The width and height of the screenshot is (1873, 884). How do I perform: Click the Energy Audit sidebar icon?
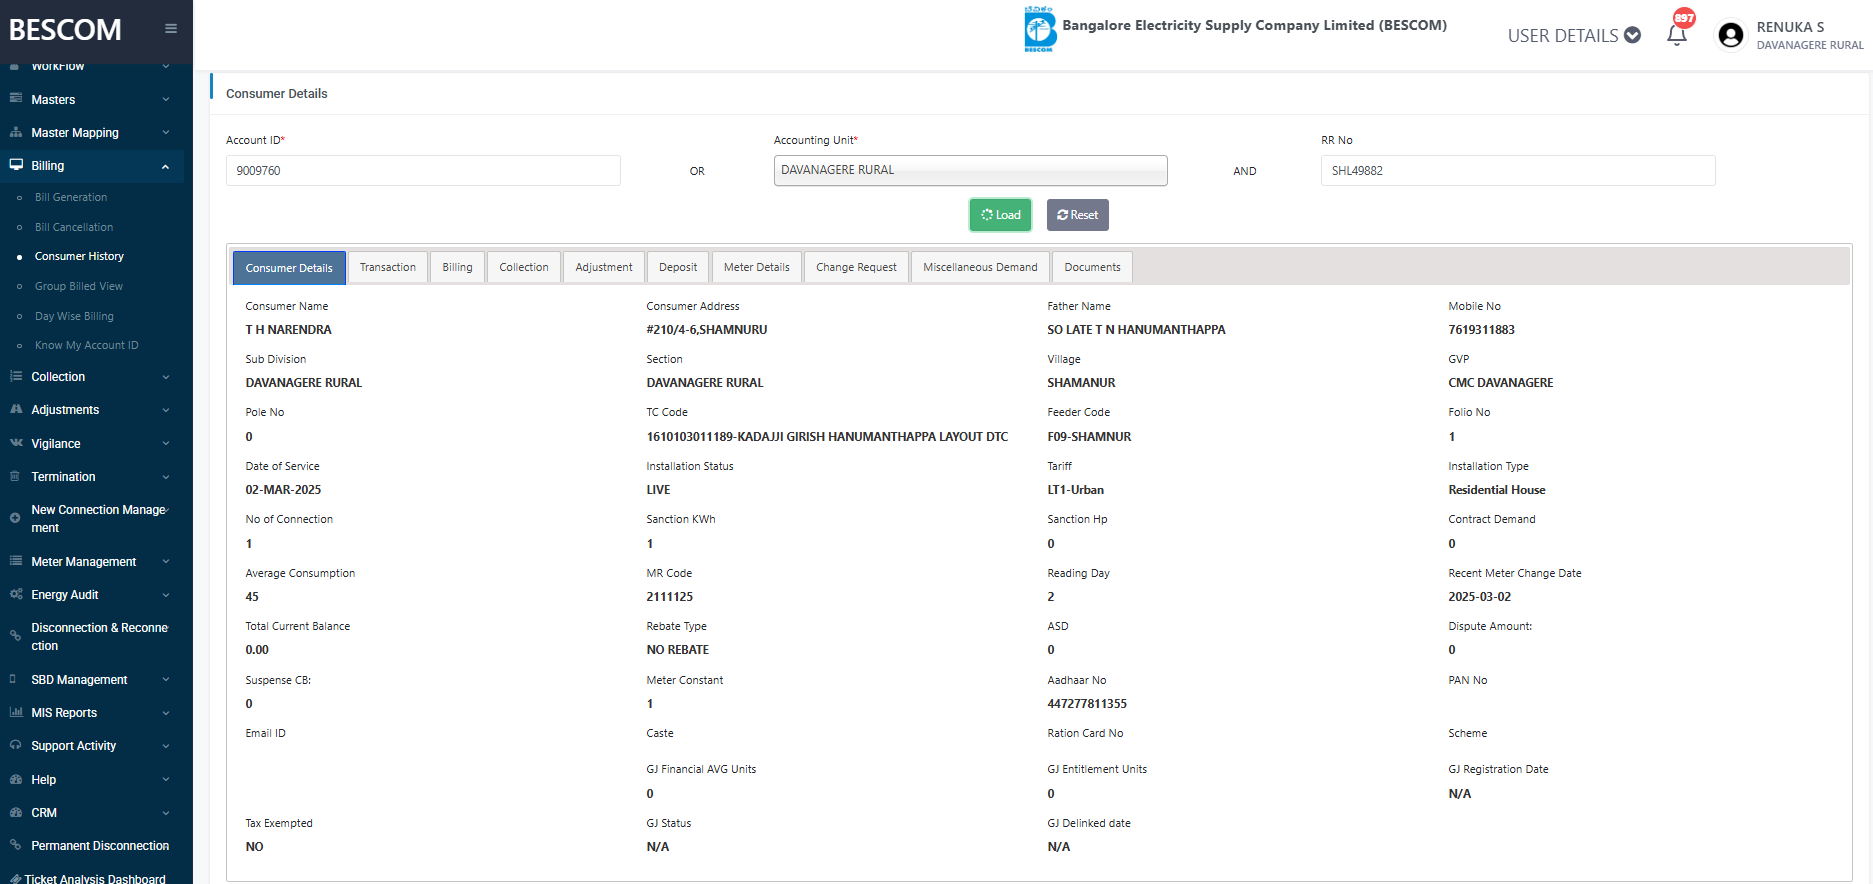pyautogui.click(x=16, y=594)
